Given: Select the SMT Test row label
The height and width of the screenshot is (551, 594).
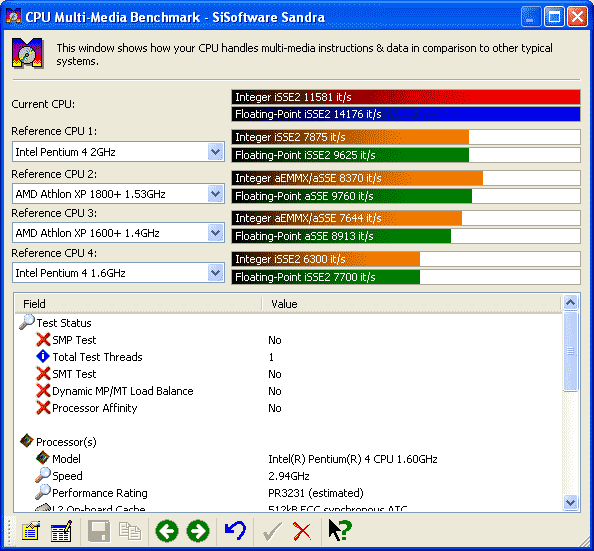Looking at the screenshot, I should pos(74,374).
